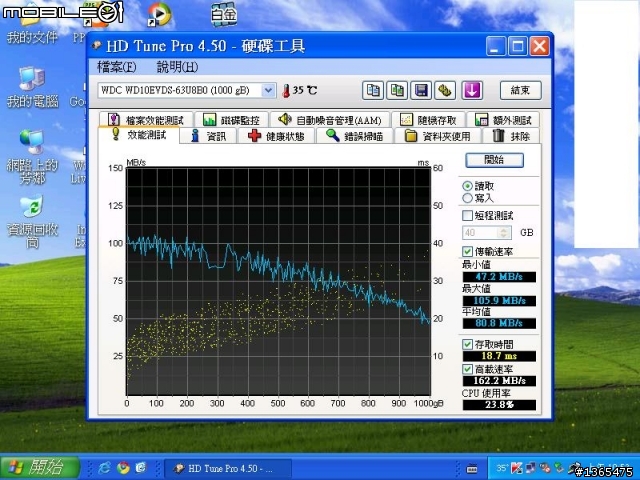Open the 檔案(F) menu
Viewport: 640px width, 480px height.
click(117, 67)
